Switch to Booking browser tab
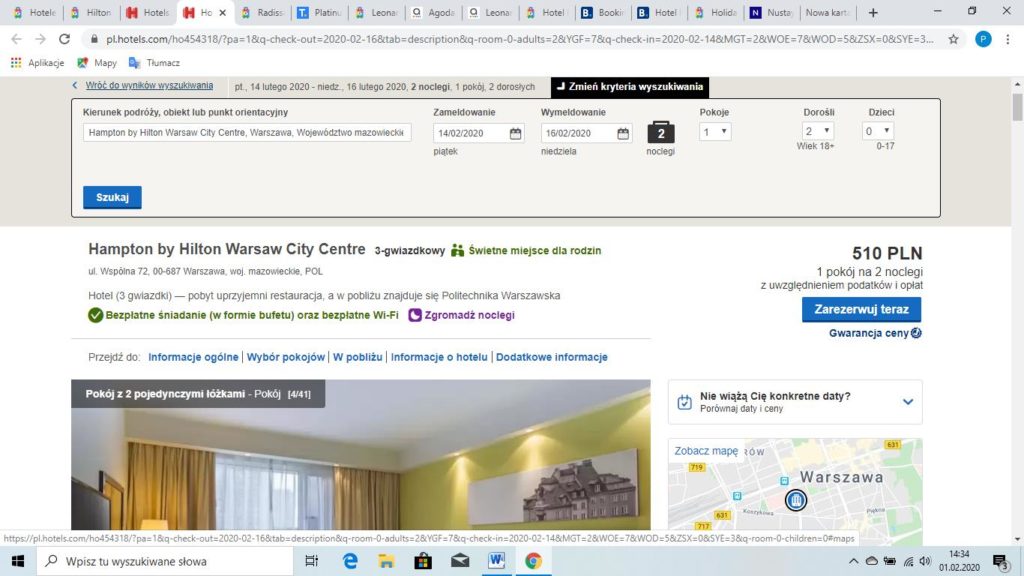The width and height of the screenshot is (1024, 576). click(603, 12)
